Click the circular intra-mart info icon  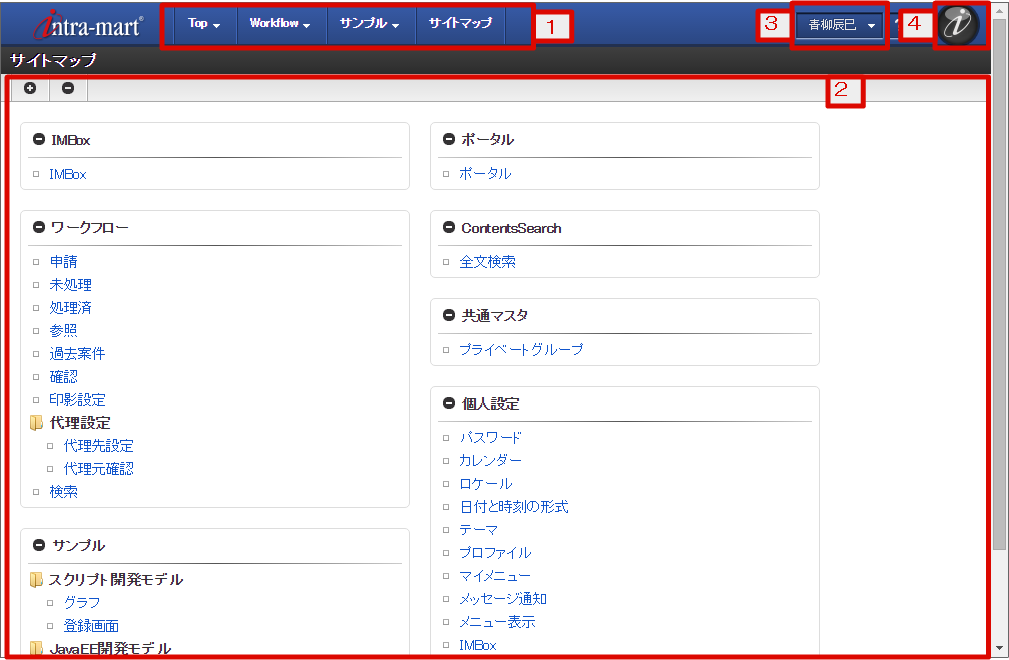pos(957,25)
